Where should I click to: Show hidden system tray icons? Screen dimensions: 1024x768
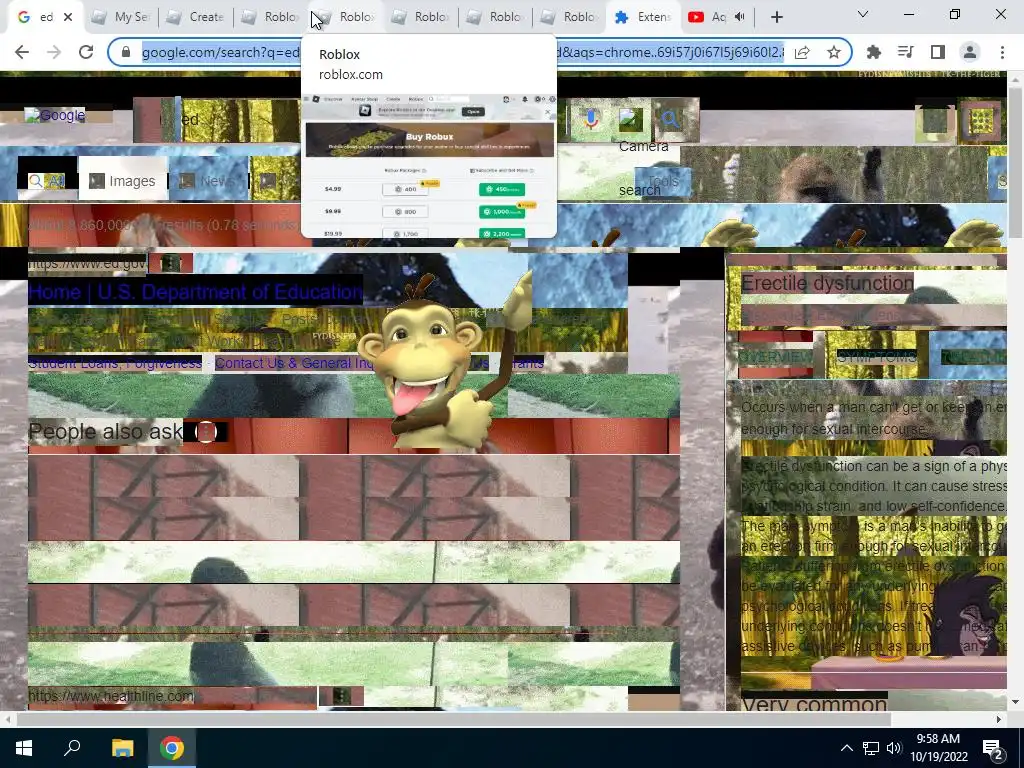click(846, 748)
